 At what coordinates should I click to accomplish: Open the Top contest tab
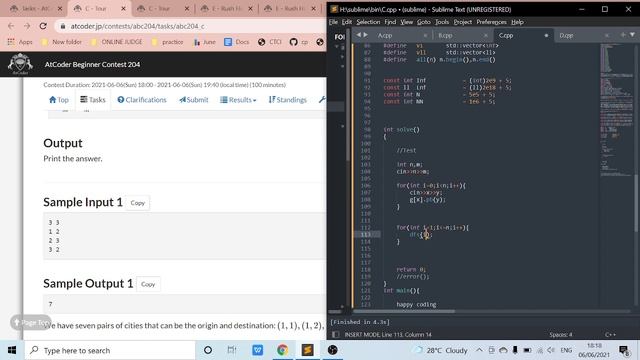tap(59, 100)
